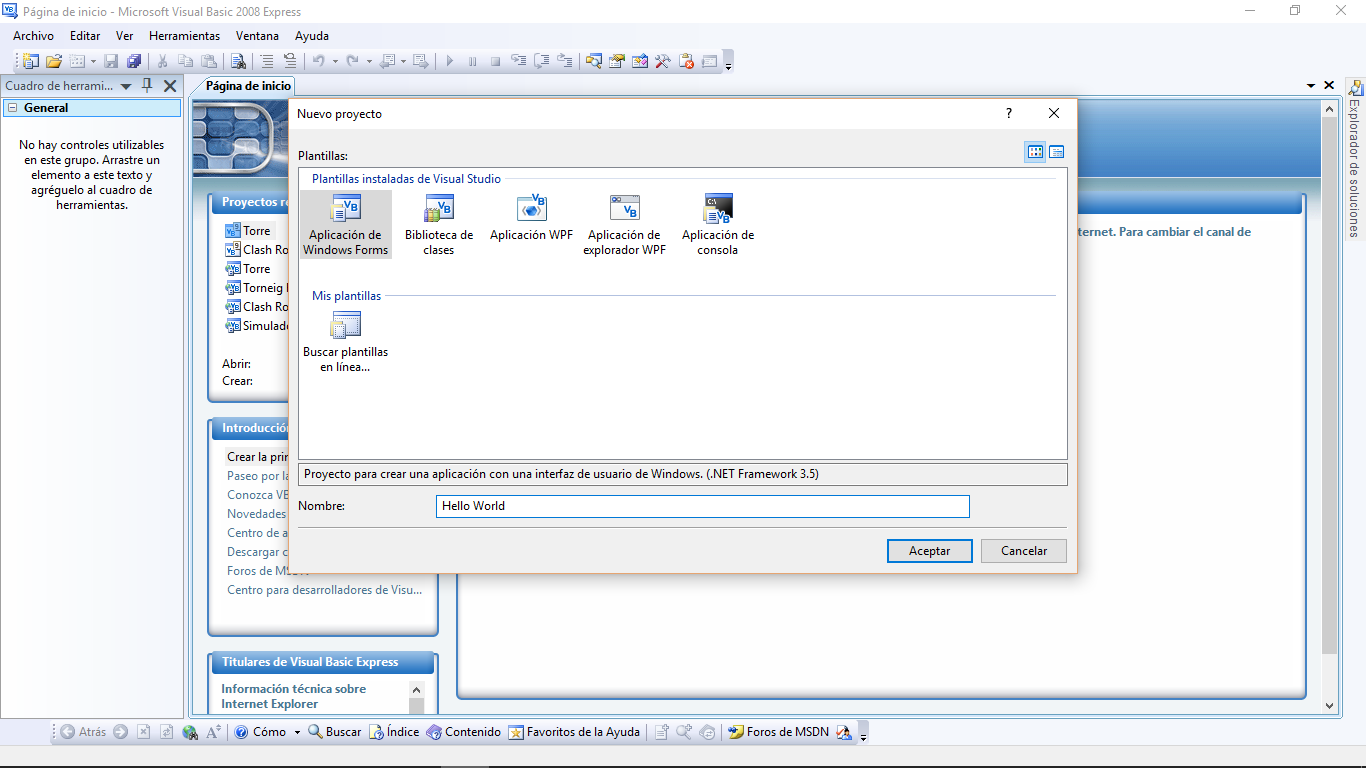Open Buscar plantillas en línea
Viewport: 1366px width, 768px height.
click(346, 341)
